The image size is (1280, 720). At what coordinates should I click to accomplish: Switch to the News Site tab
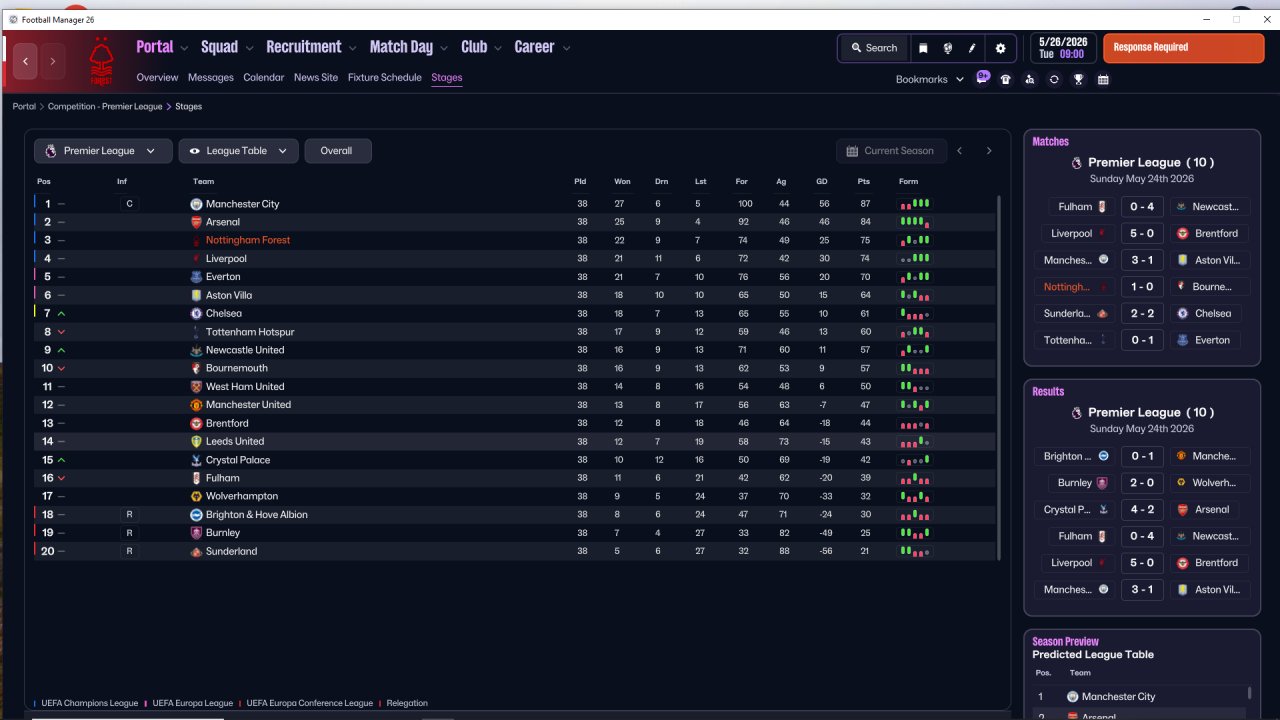[x=316, y=78]
